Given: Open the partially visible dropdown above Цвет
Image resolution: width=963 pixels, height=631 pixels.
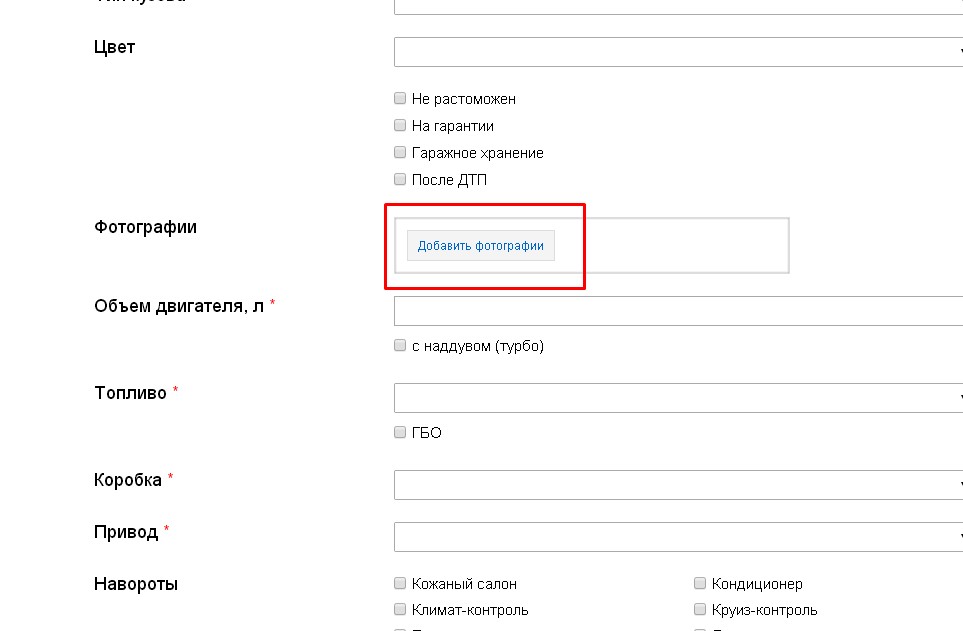Looking at the screenshot, I should (x=678, y=6).
